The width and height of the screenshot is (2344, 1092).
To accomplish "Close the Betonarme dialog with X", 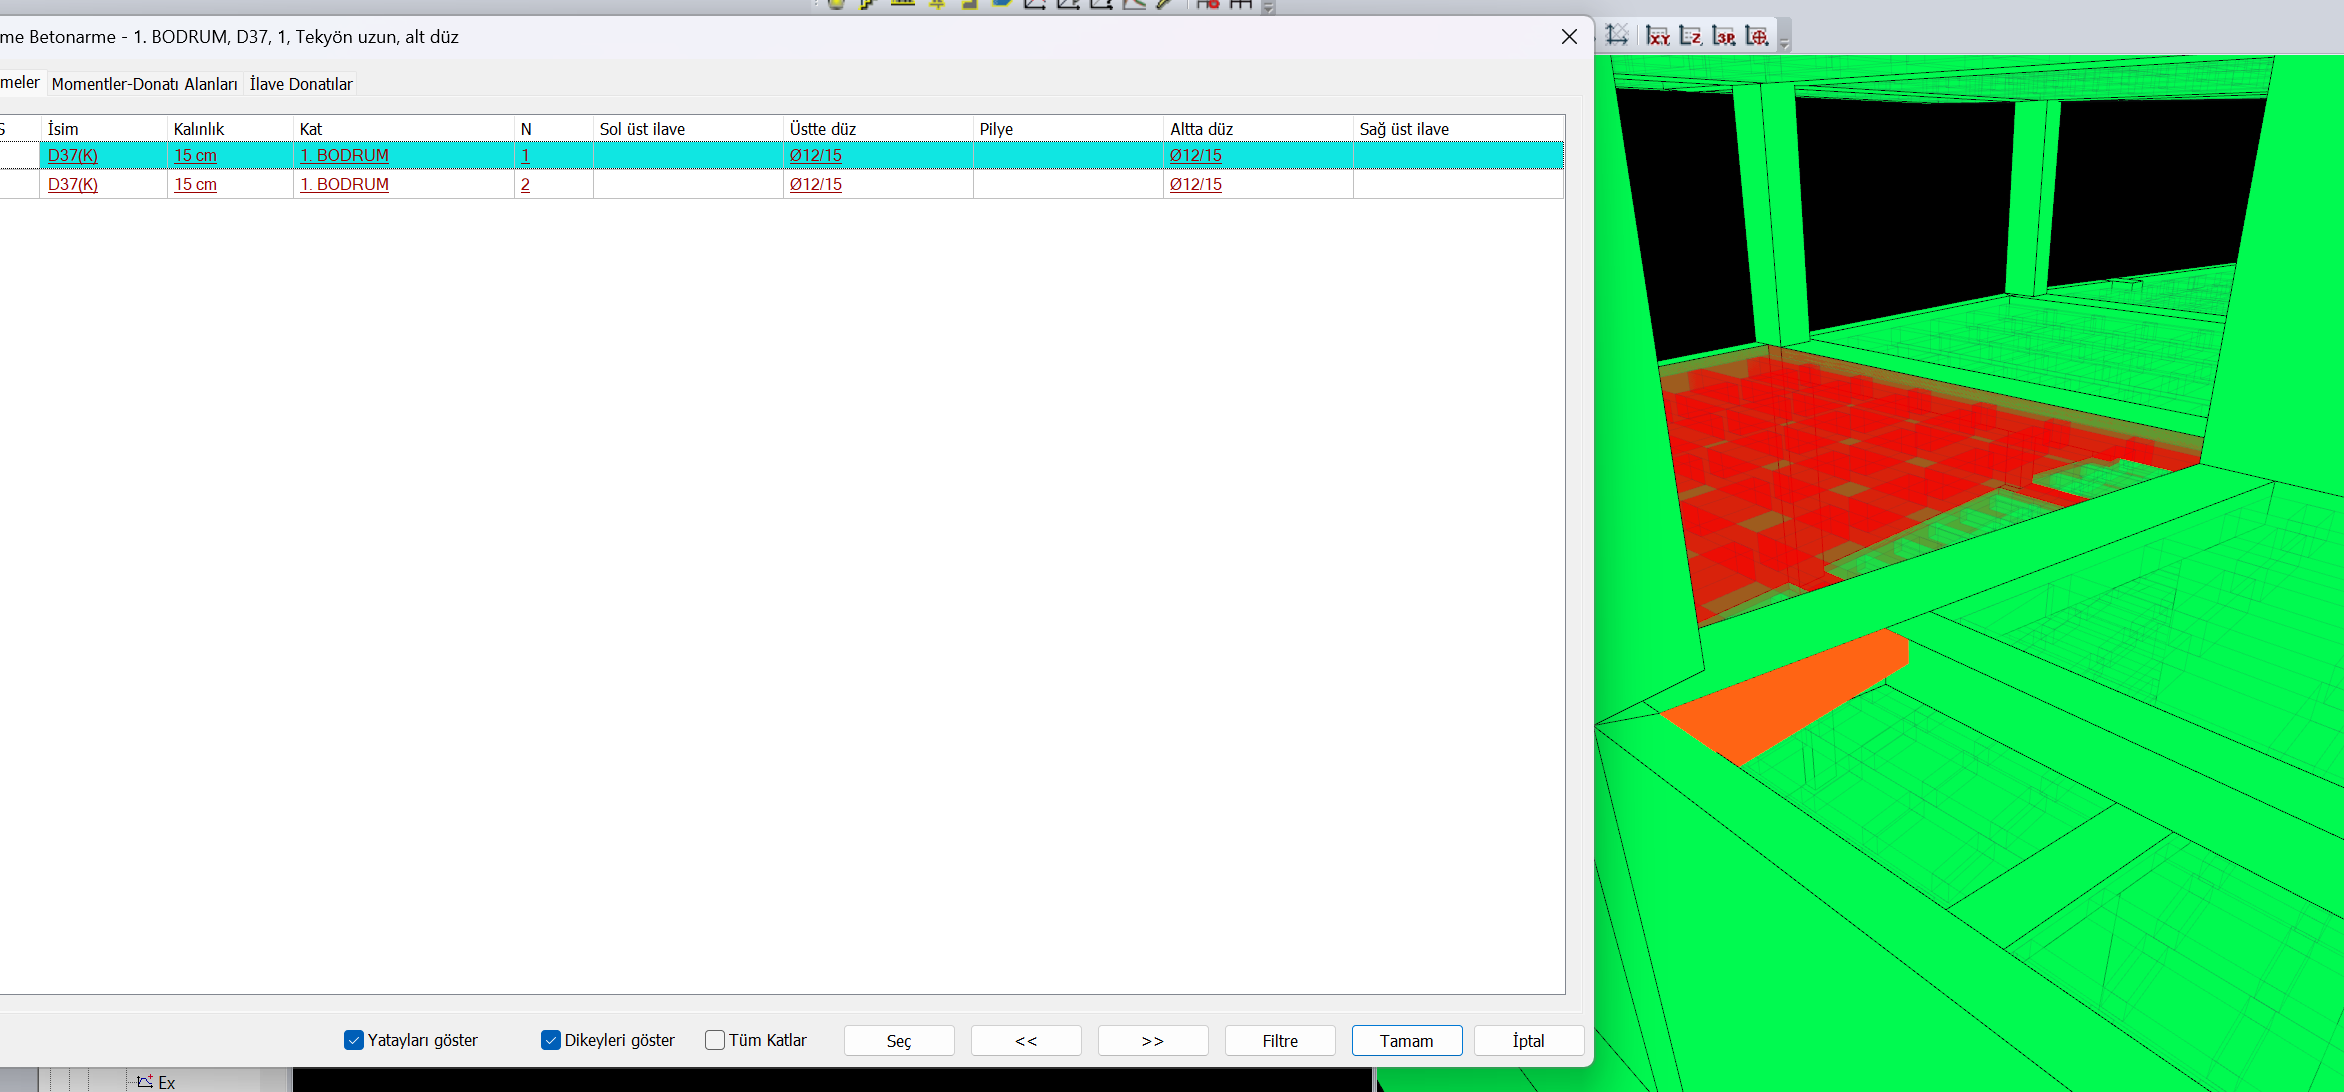I will (1569, 37).
